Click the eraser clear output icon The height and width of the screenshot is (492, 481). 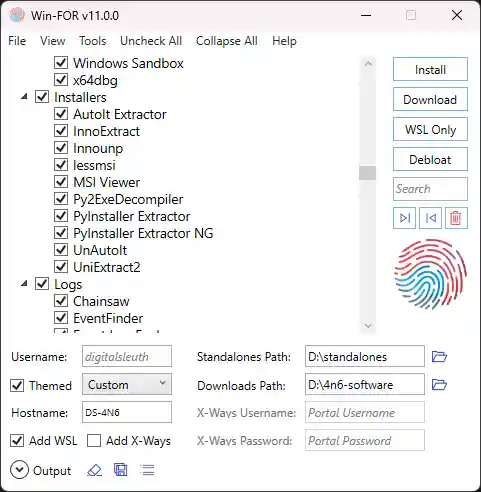94,470
